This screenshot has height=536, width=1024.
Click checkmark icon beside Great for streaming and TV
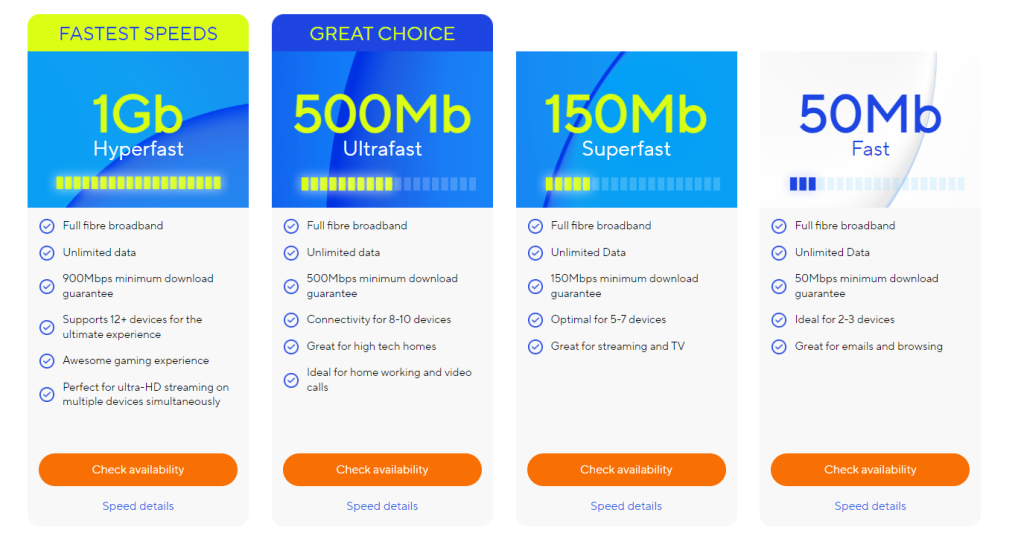536,347
